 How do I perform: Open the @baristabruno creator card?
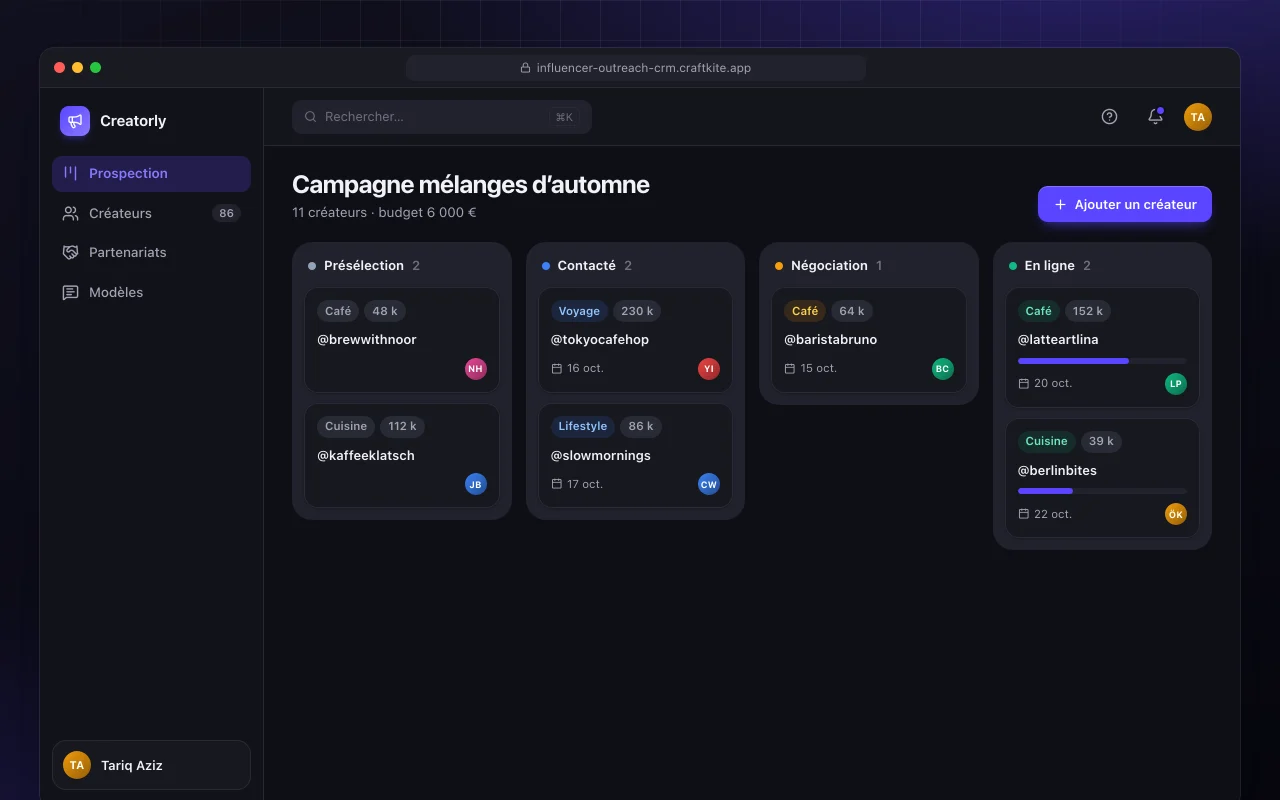coord(869,340)
